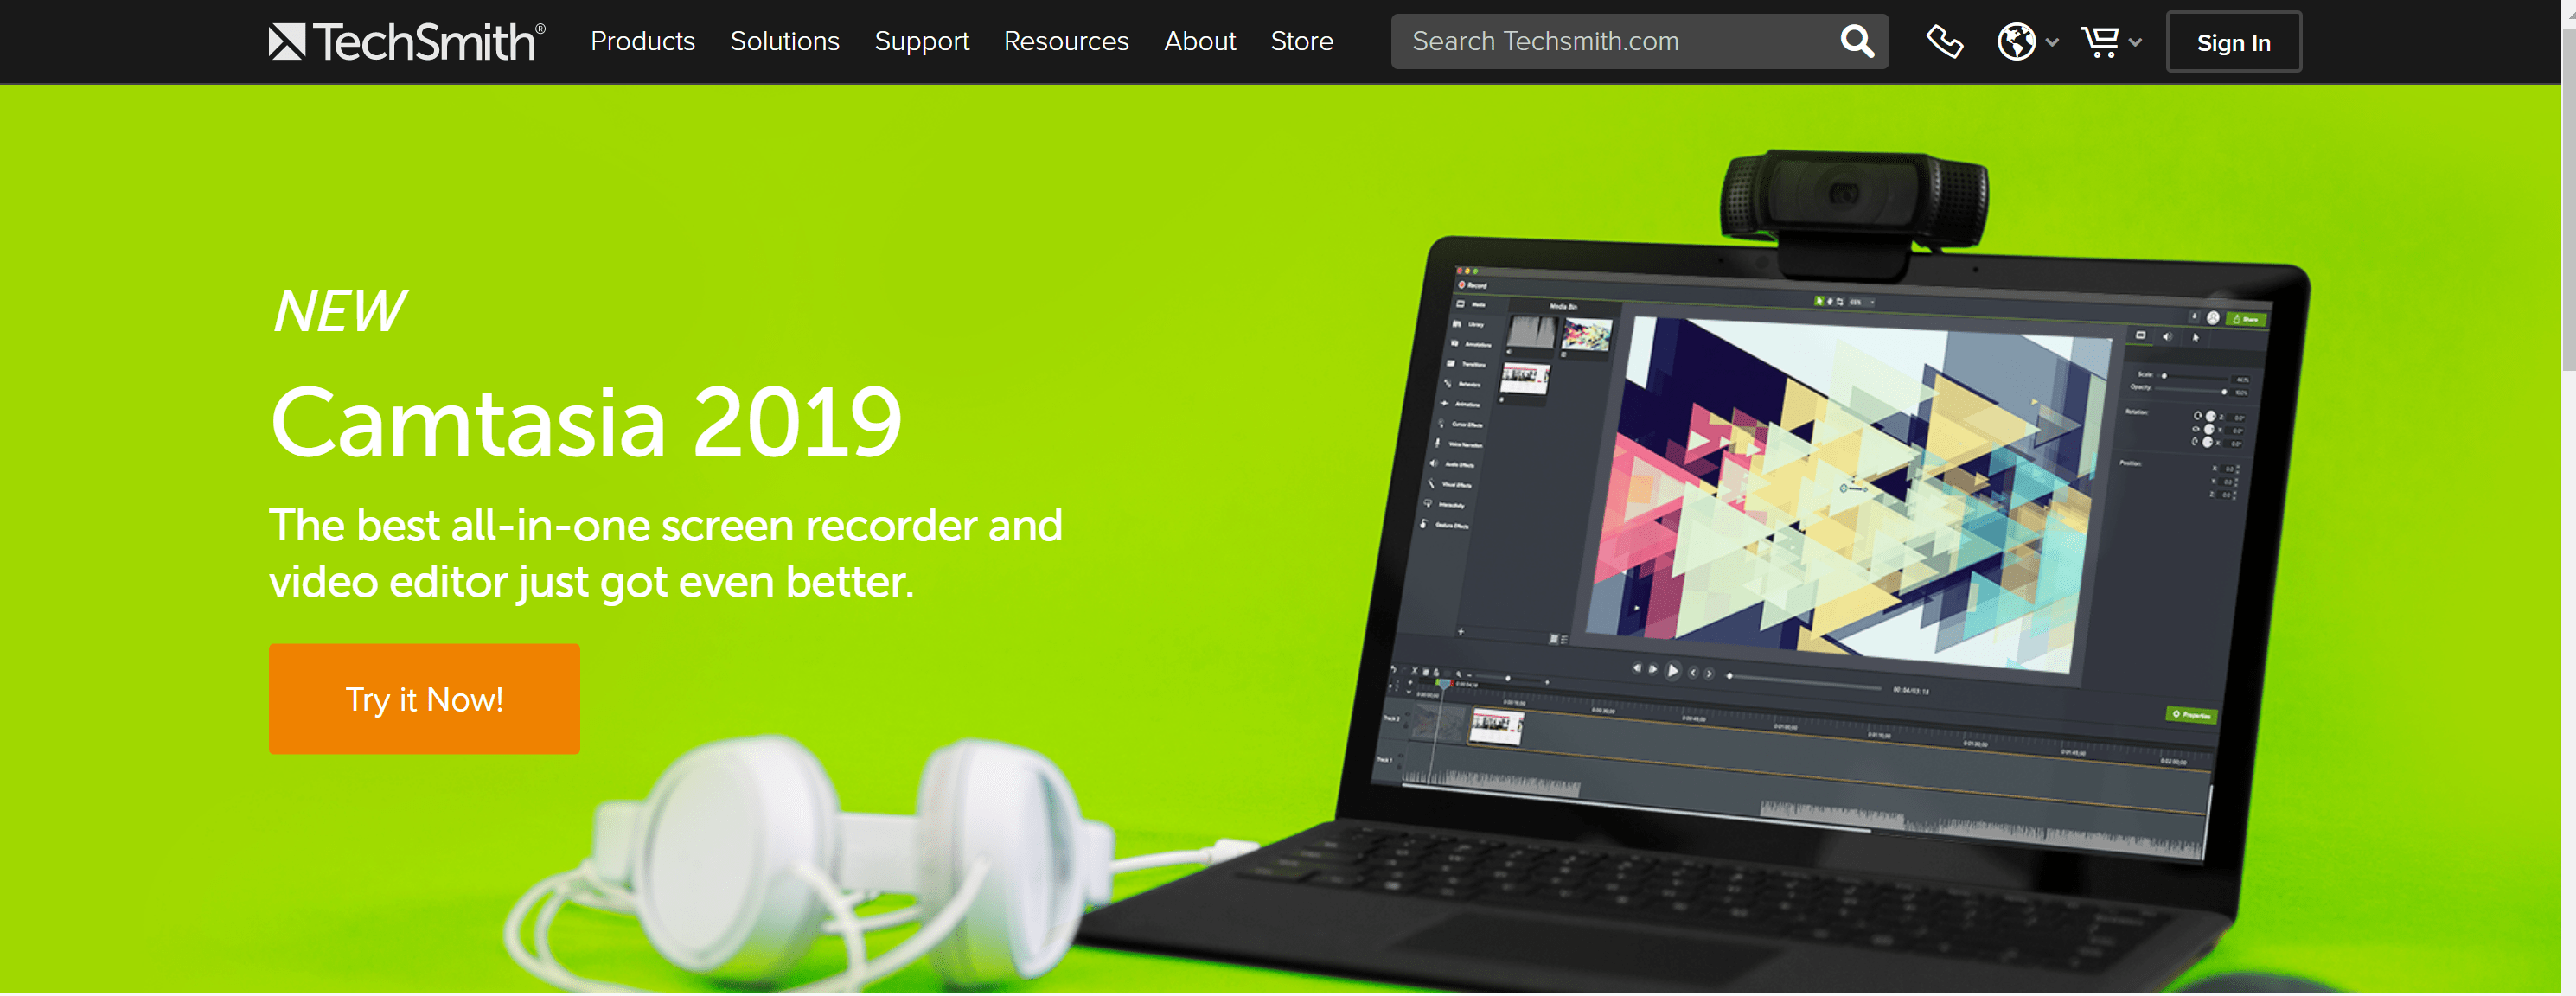Click the page vertical scrollbar

pyautogui.click(x=2568, y=200)
